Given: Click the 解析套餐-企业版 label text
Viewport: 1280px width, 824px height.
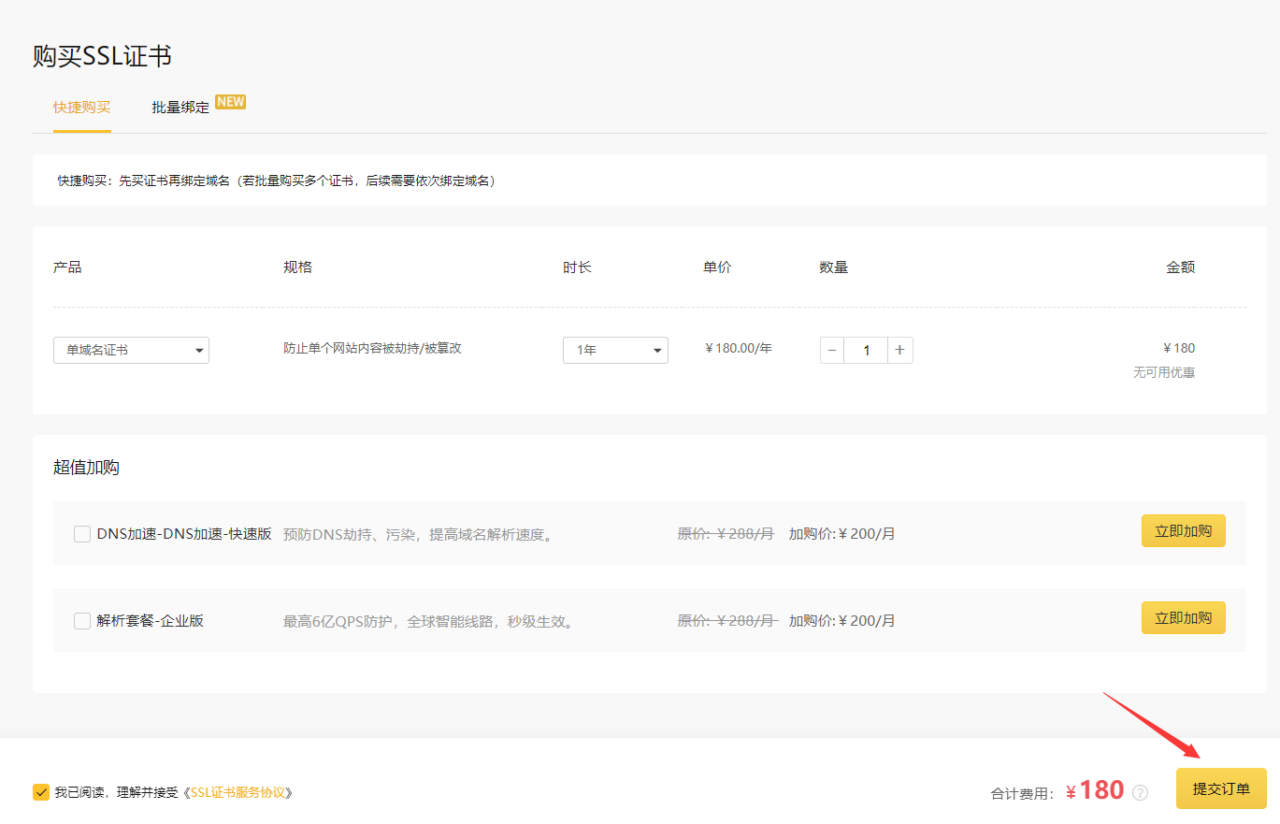Looking at the screenshot, I should pyautogui.click(x=150, y=621).
